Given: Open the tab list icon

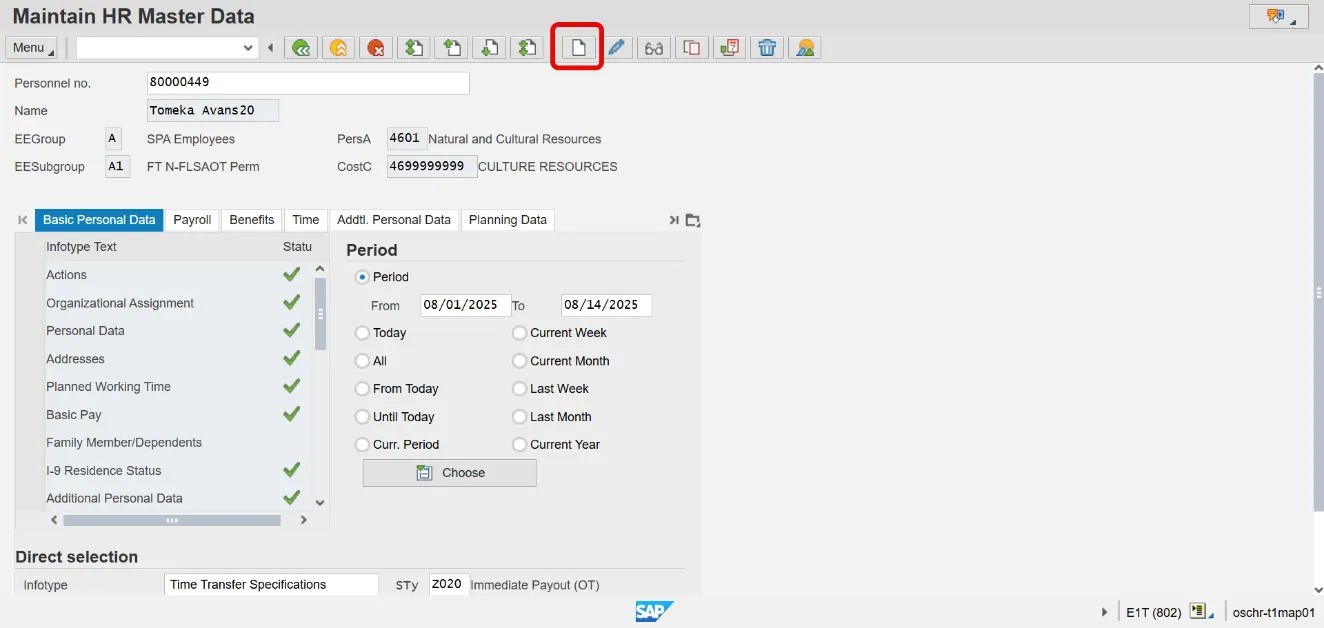Looking at the screenshot, I should click(693, 220).
